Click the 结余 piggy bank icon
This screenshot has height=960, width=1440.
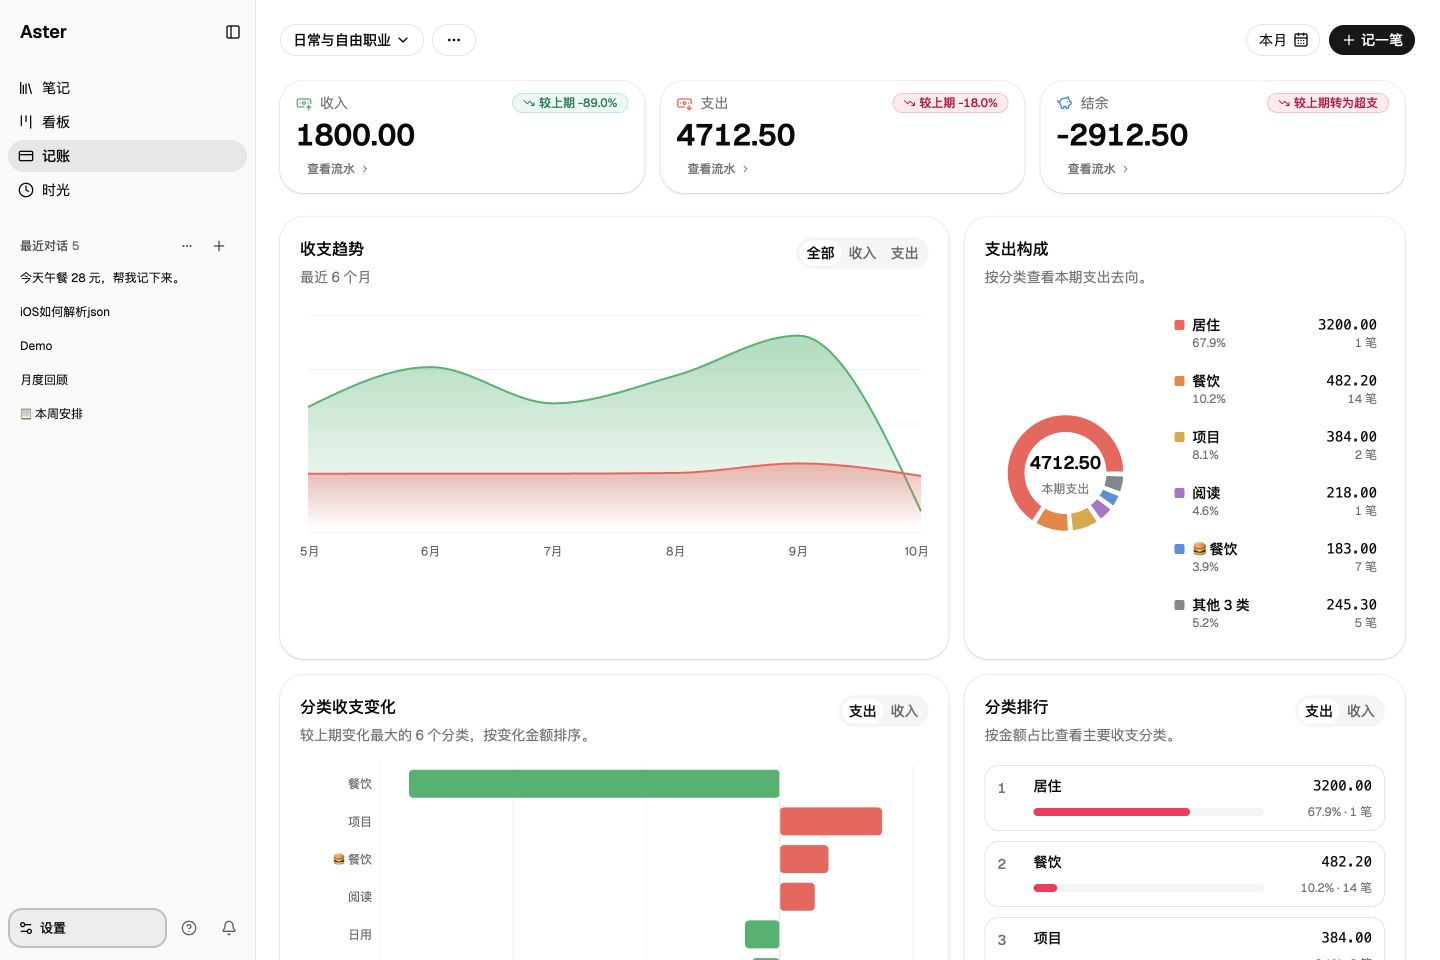[1065, 103]
